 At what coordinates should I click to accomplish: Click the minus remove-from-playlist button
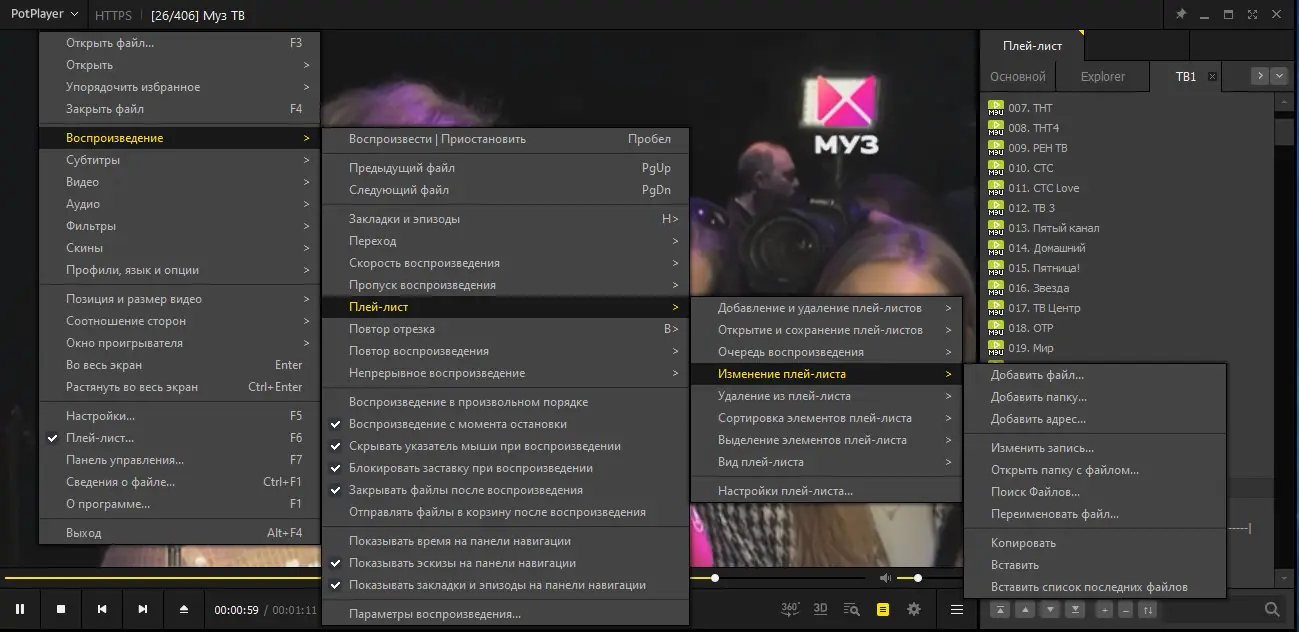click(1126, 609)
